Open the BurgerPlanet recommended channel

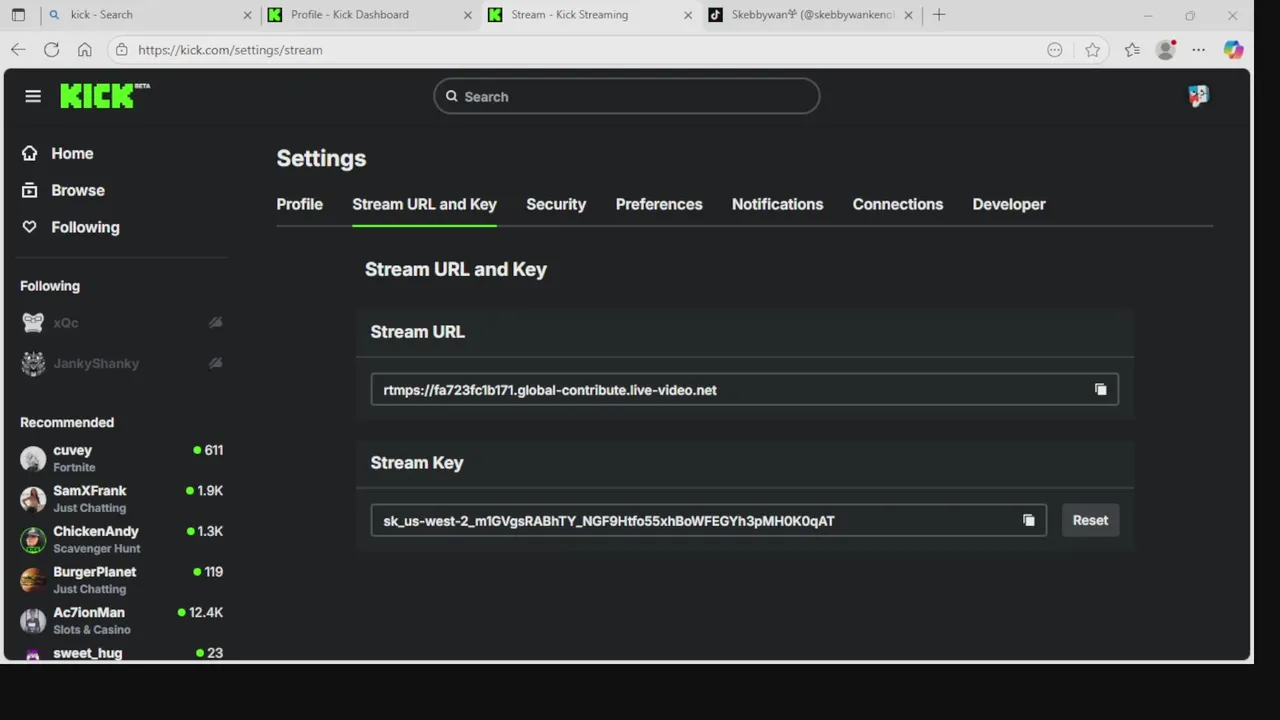tap(122, 580)
